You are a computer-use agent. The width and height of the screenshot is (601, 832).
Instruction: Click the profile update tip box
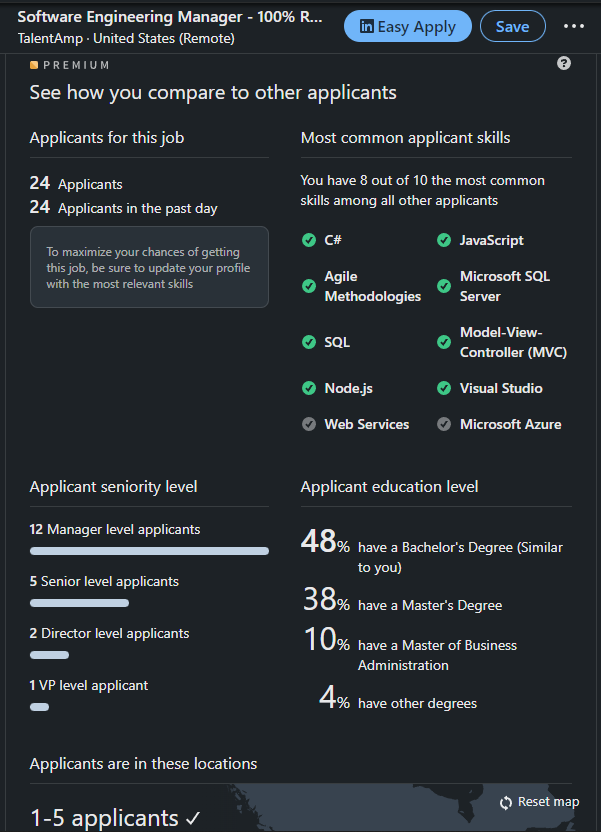pyautogui.click(x=149, y=267)
